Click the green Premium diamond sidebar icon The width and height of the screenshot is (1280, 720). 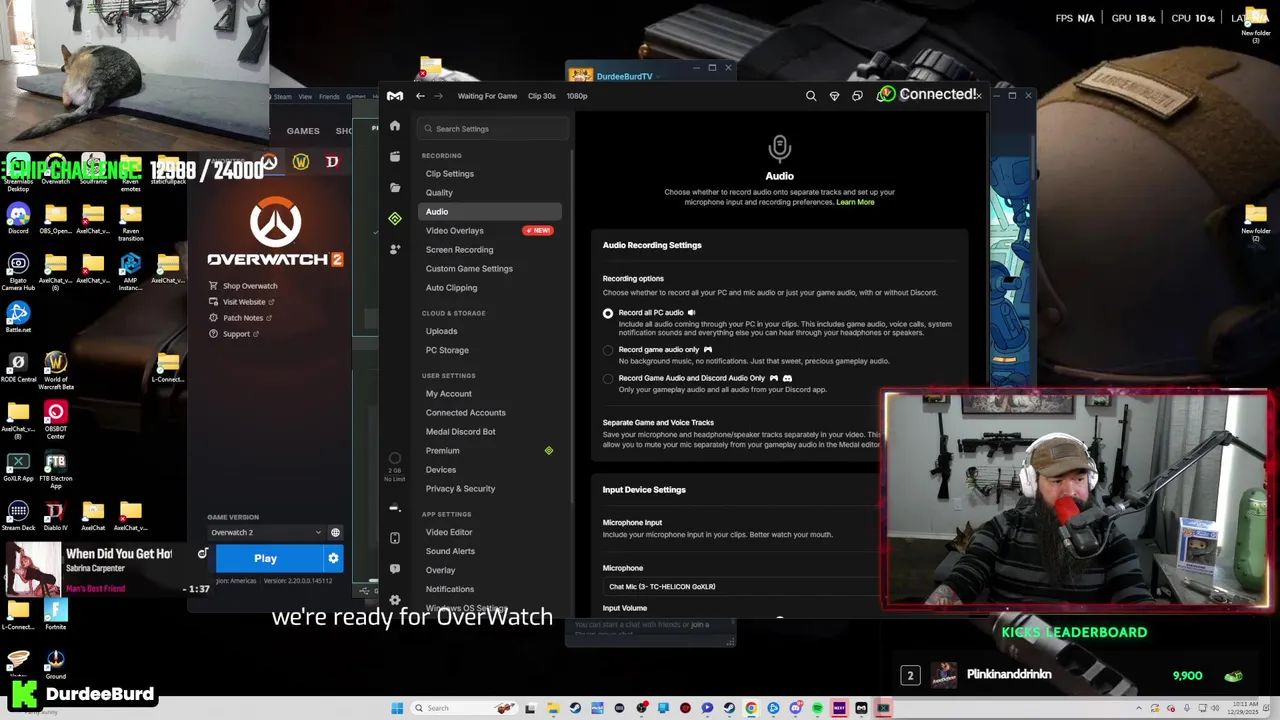[x=395, y=219]
